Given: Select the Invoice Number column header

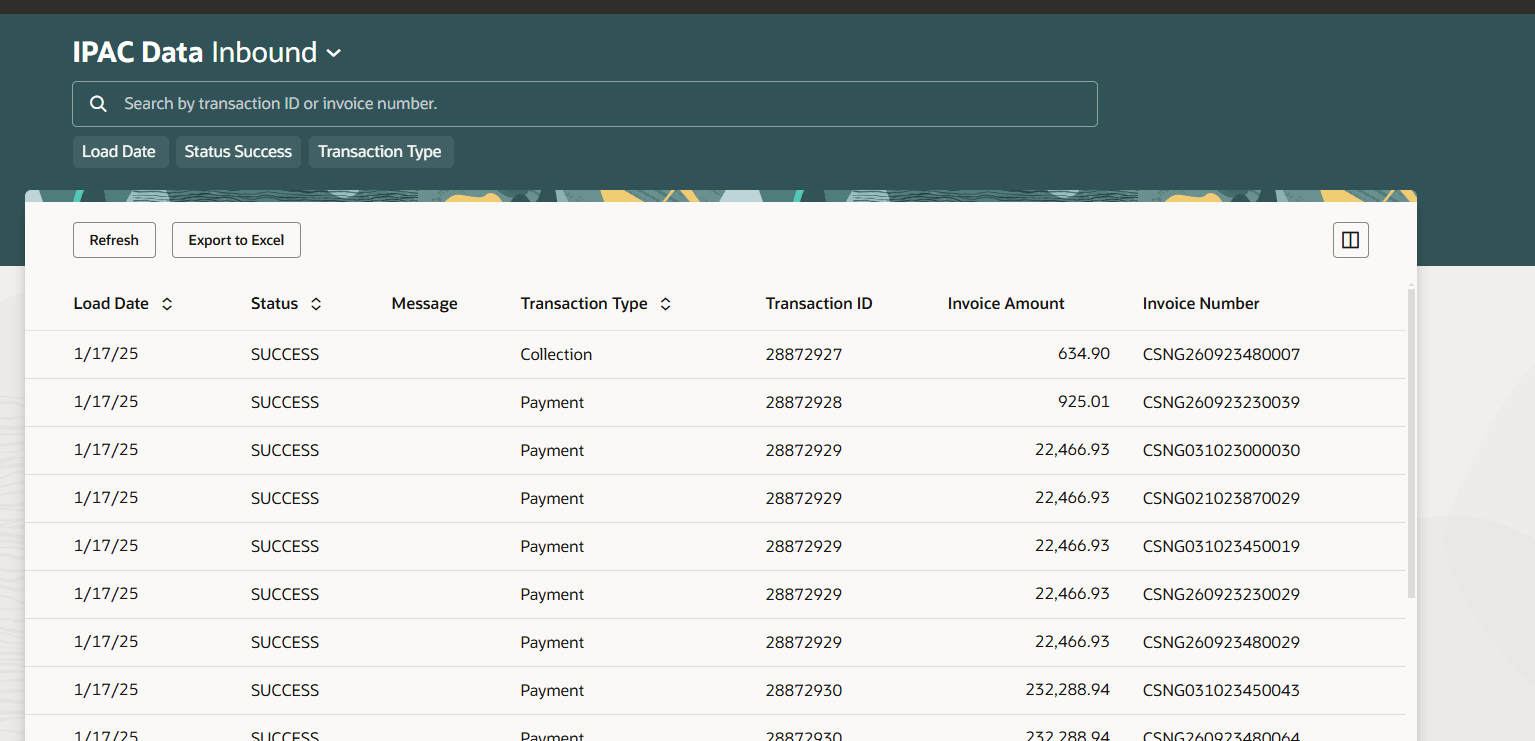Looking at the screenshot, I should pyautogui.click(x=1201, y=303).
